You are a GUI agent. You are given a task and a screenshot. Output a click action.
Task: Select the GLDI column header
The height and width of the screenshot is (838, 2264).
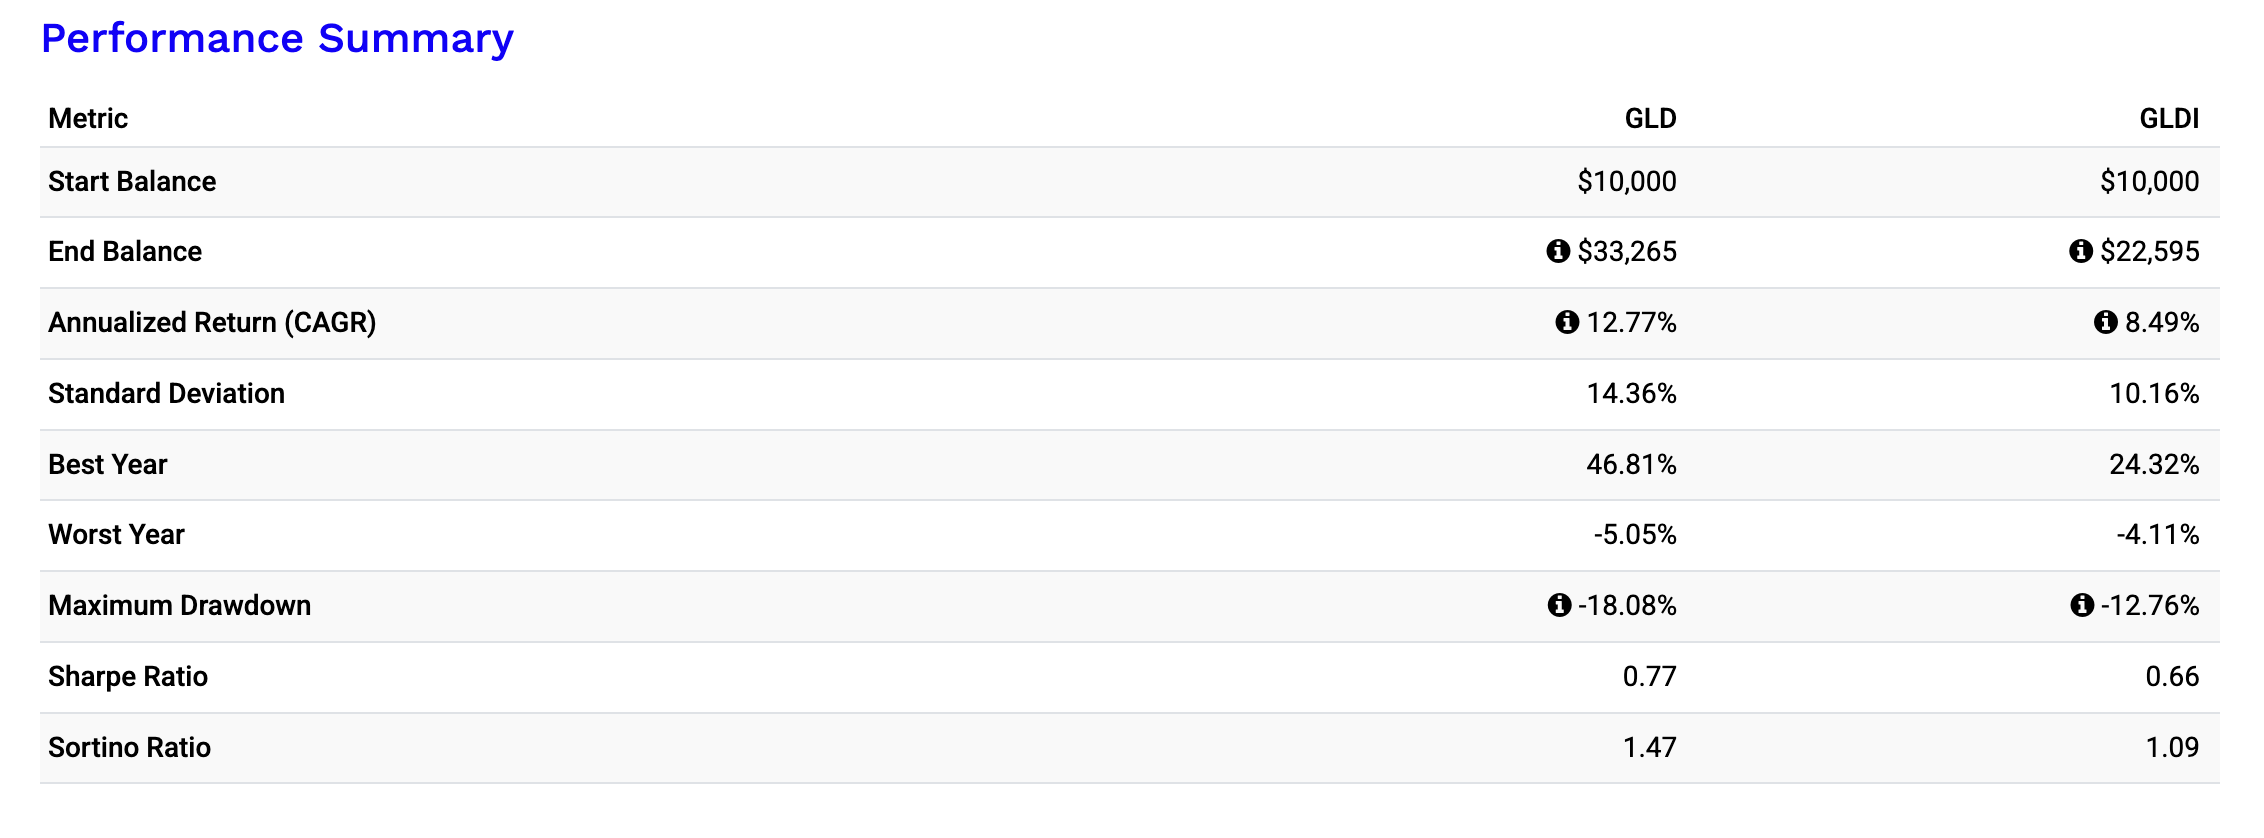[2169, 119]
